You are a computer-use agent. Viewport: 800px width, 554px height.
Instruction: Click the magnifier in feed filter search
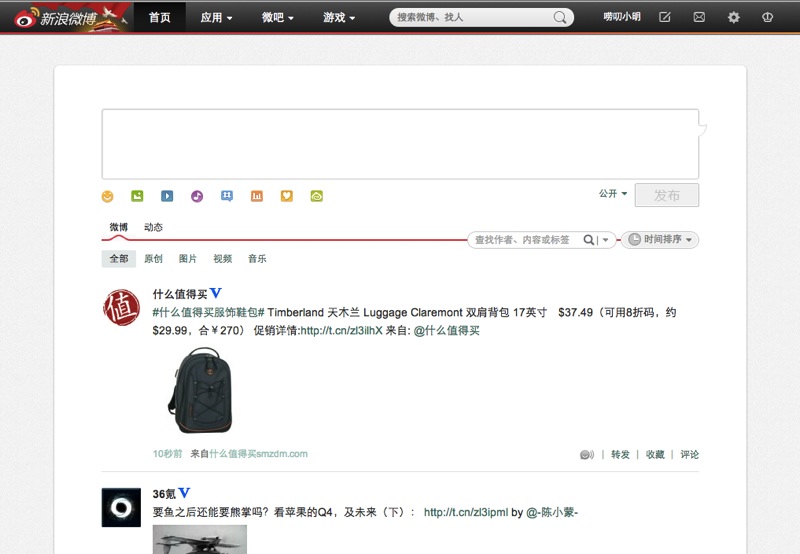(x=588, y=240)
